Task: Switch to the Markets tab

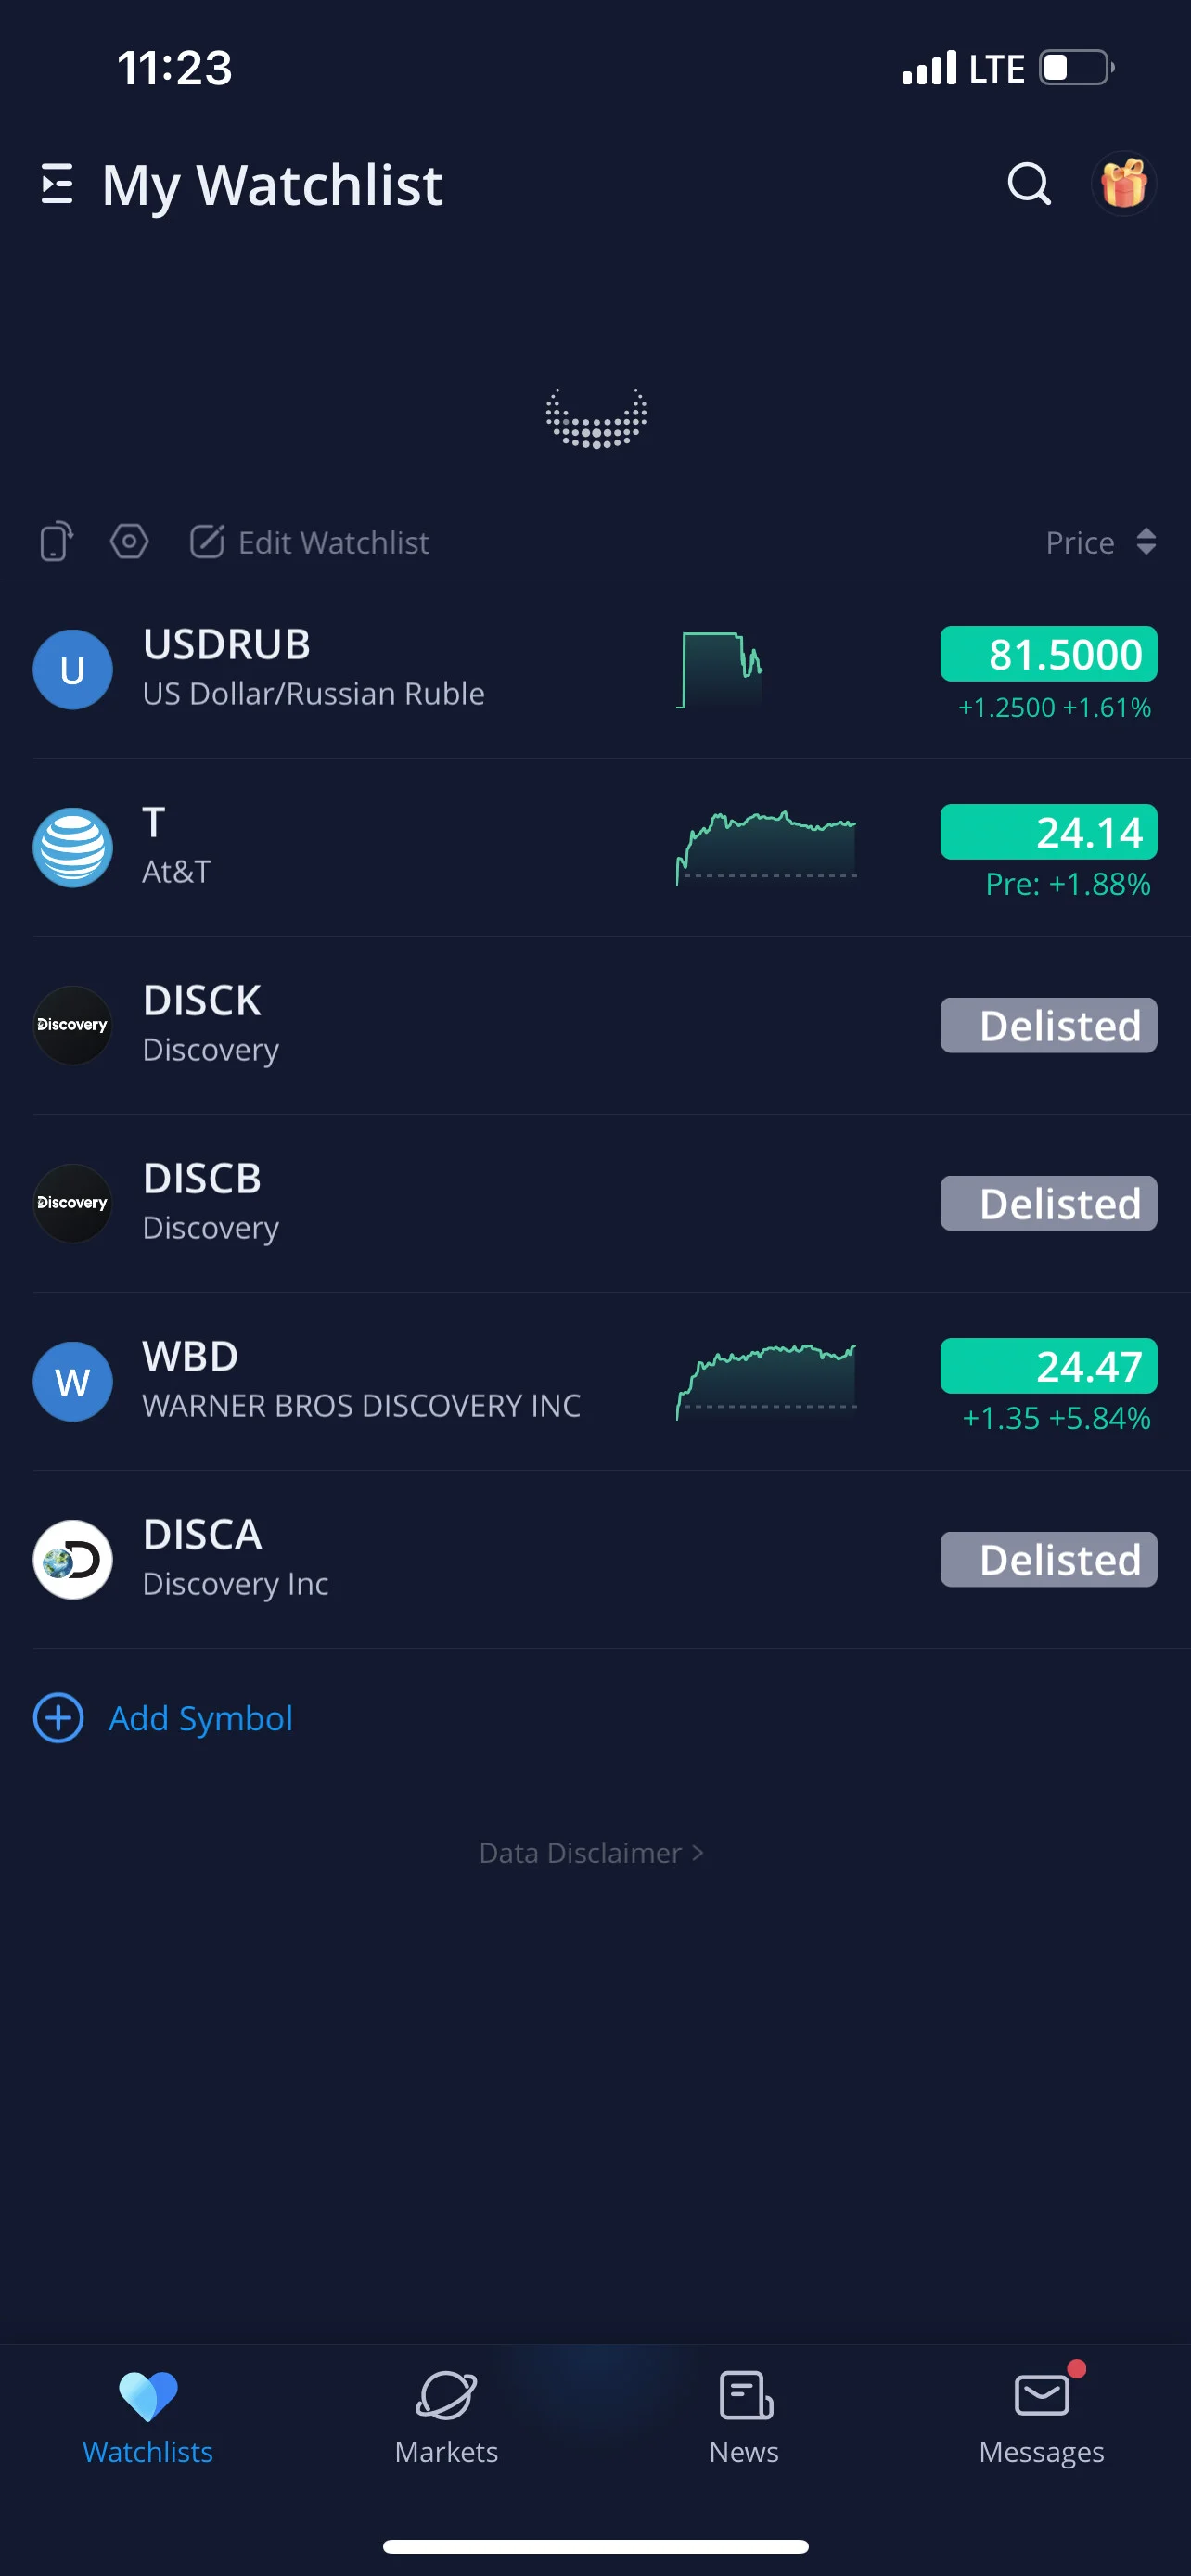Action: tap(446, 2418)
